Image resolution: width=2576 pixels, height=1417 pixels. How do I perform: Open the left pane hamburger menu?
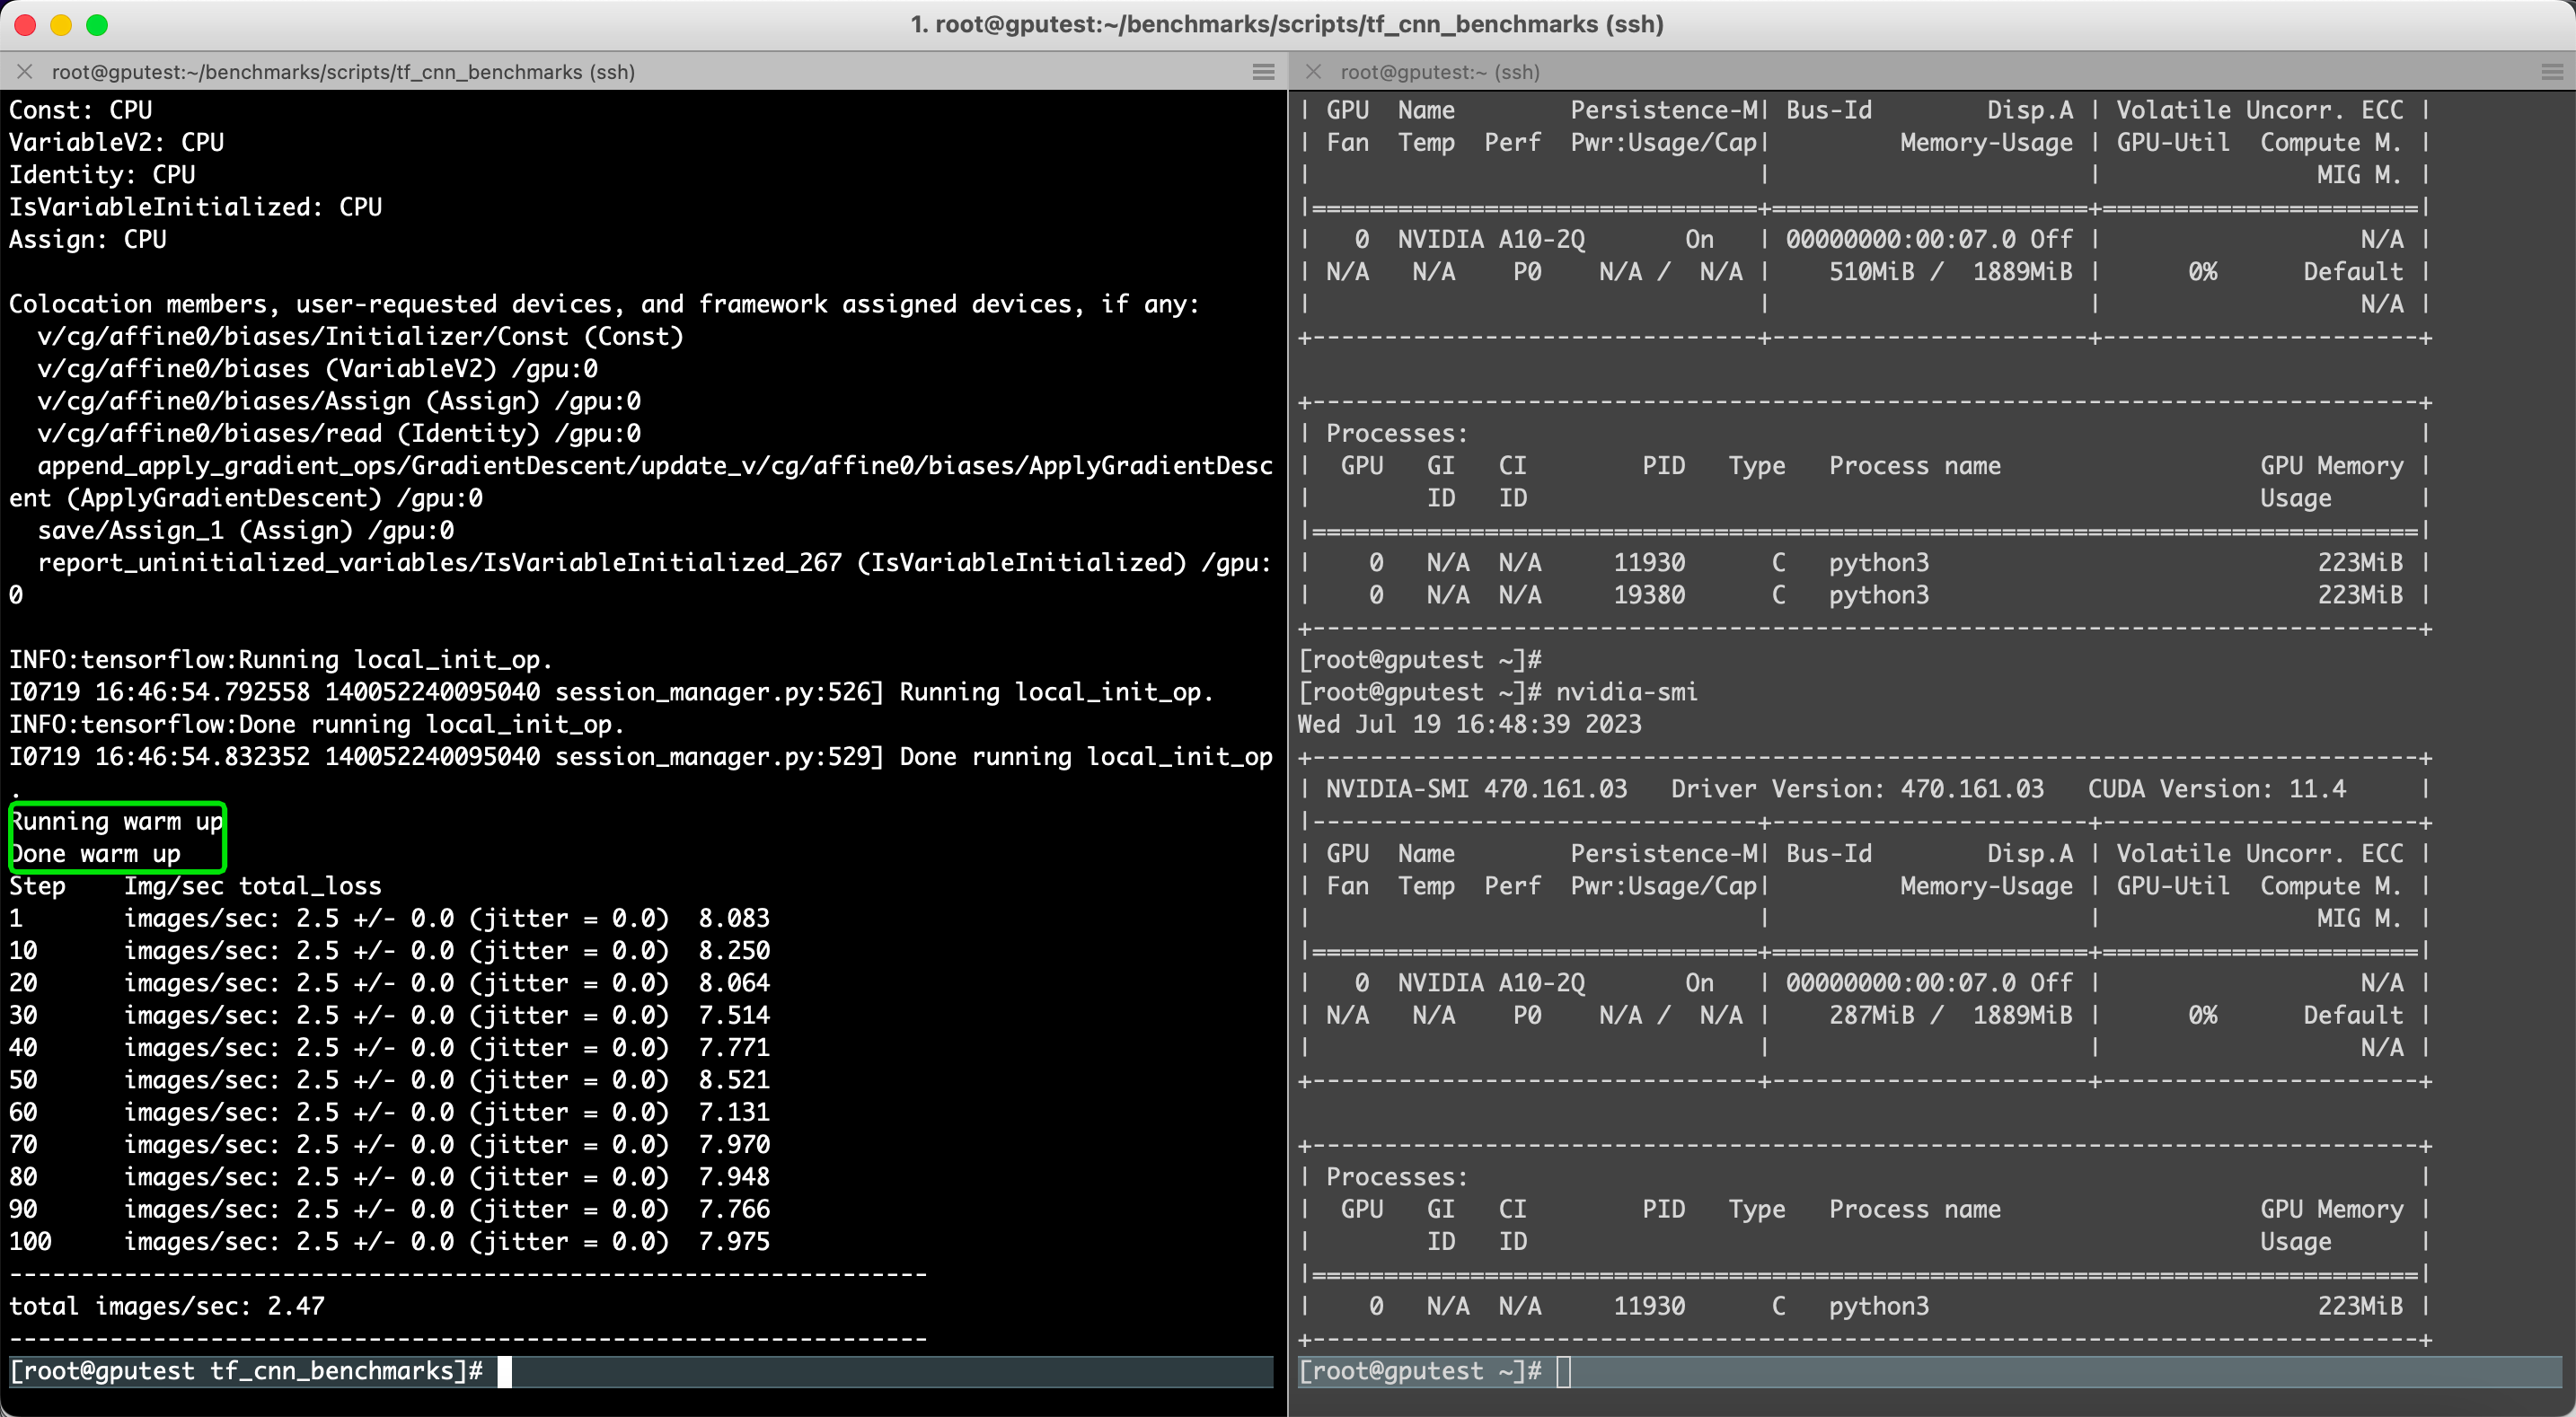(x=1262, y=71)
